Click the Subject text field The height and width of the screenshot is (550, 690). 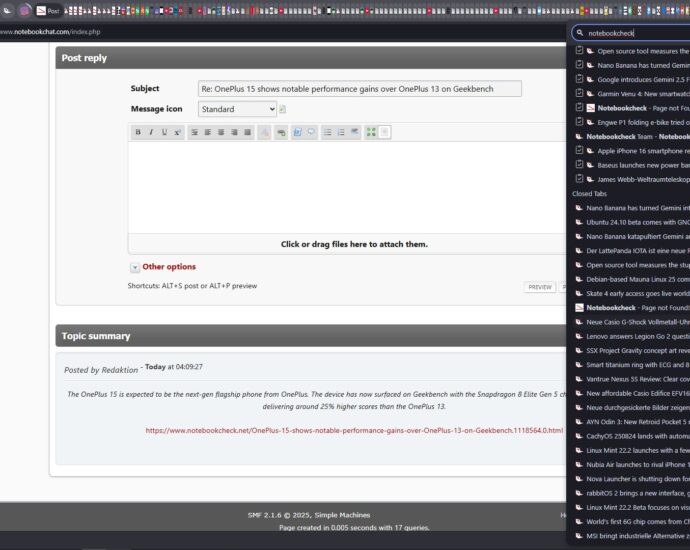[359, 89]
